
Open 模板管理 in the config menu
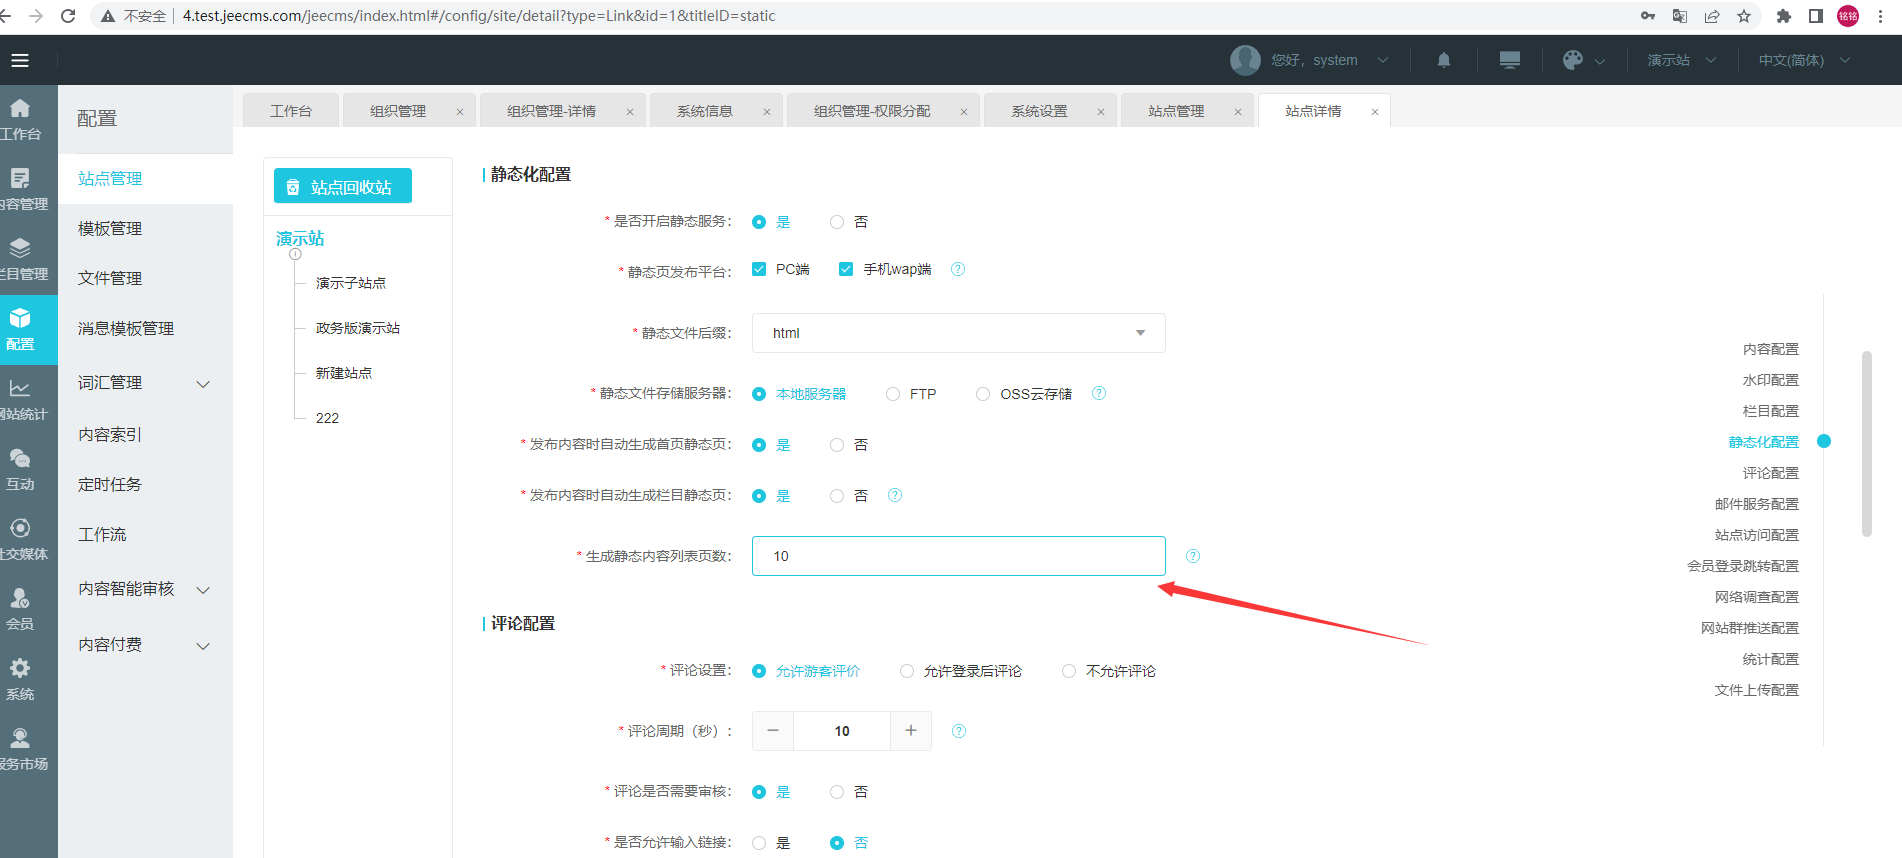(110, 229)
